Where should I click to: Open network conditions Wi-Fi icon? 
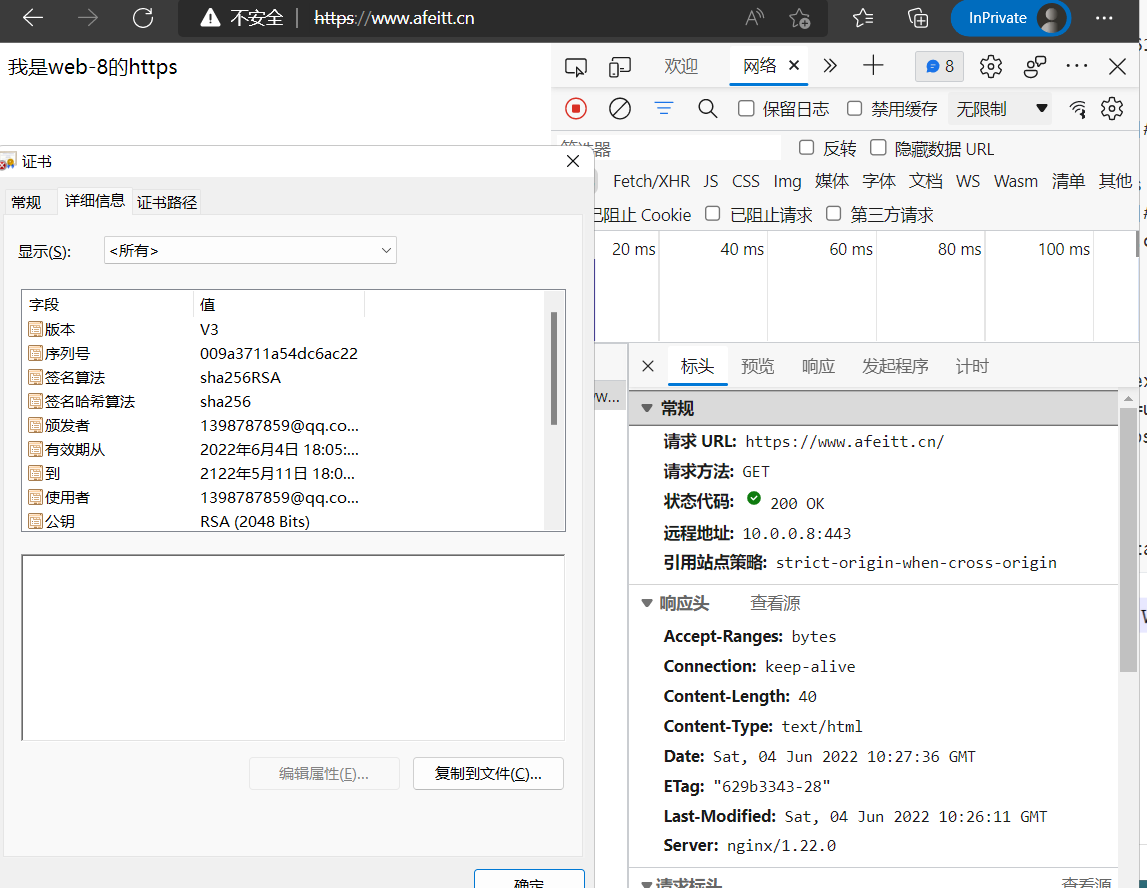(x=1077, y=108)
